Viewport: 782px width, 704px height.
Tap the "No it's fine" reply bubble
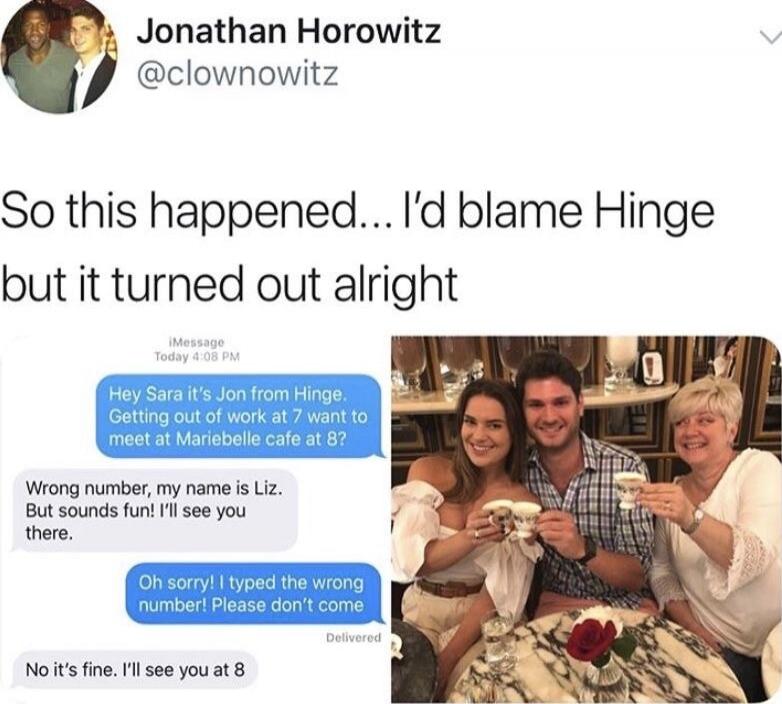[134, 670]
